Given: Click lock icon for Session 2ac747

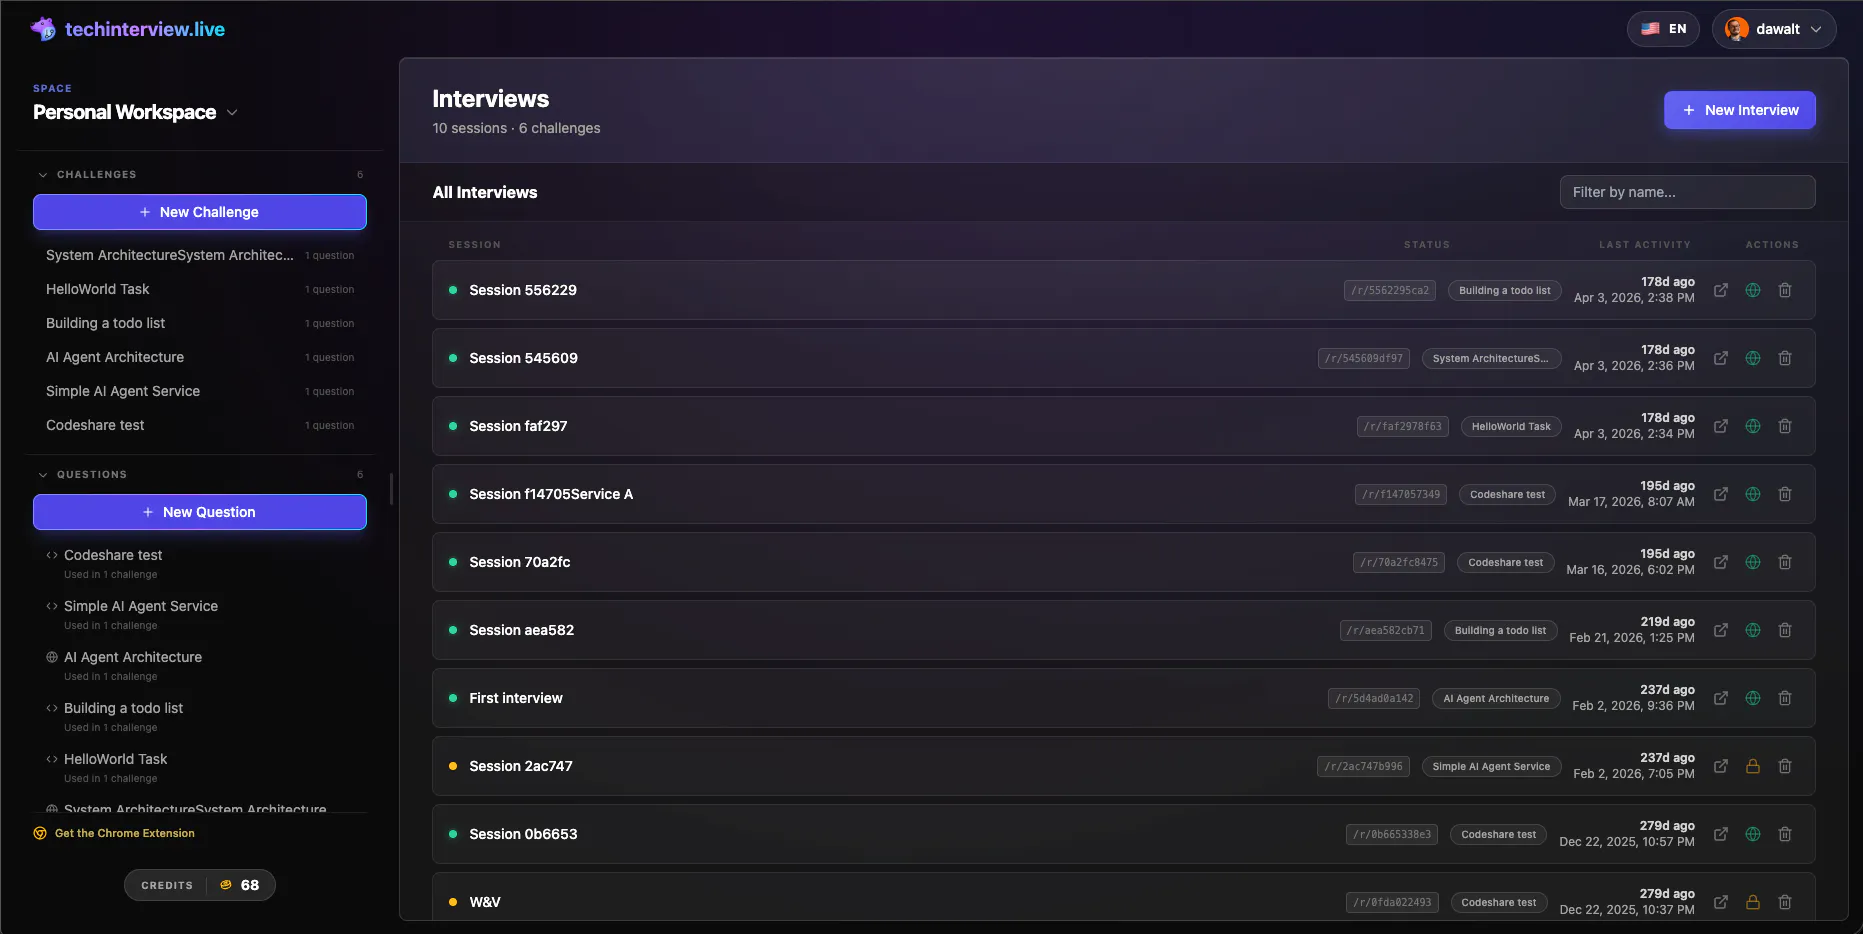Looking at the screenshot, I should pos(1753,766).
